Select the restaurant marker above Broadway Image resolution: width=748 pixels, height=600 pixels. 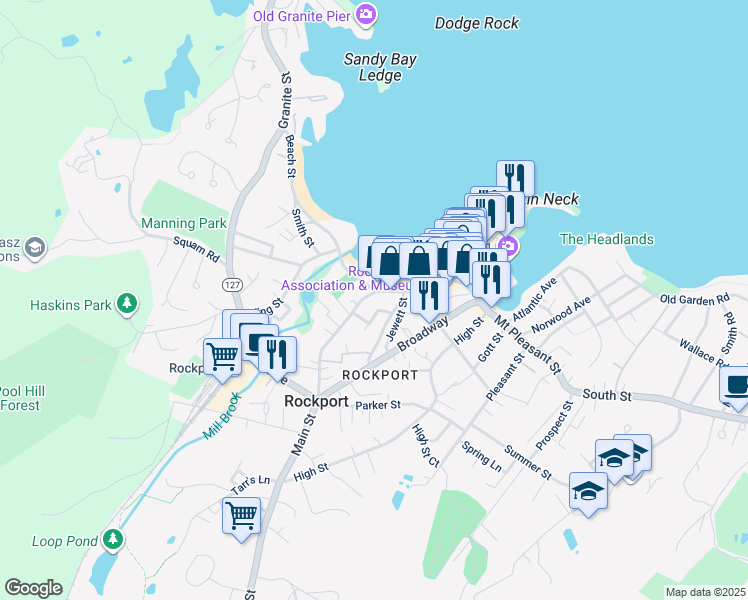click(x=429, y=297)
